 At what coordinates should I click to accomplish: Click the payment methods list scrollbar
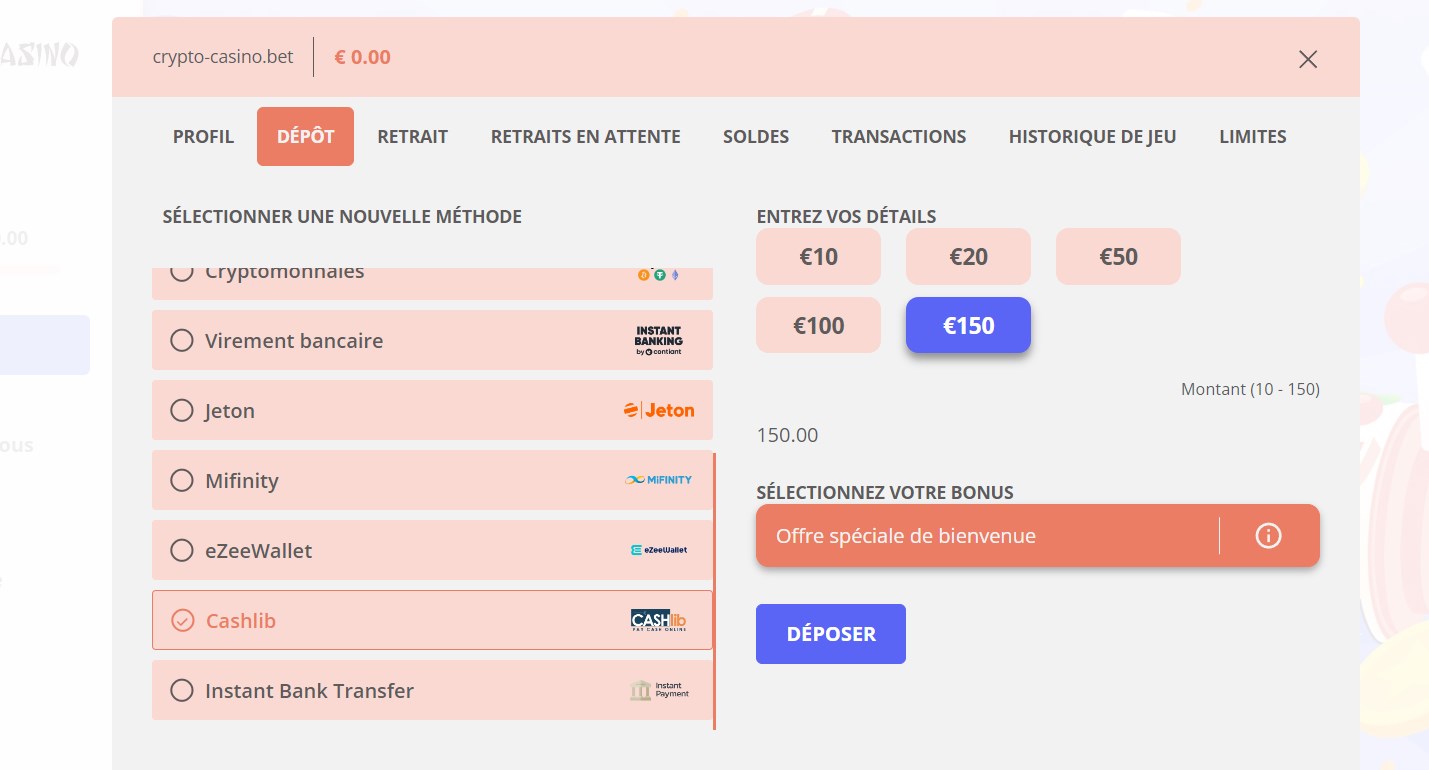point(714,590)
